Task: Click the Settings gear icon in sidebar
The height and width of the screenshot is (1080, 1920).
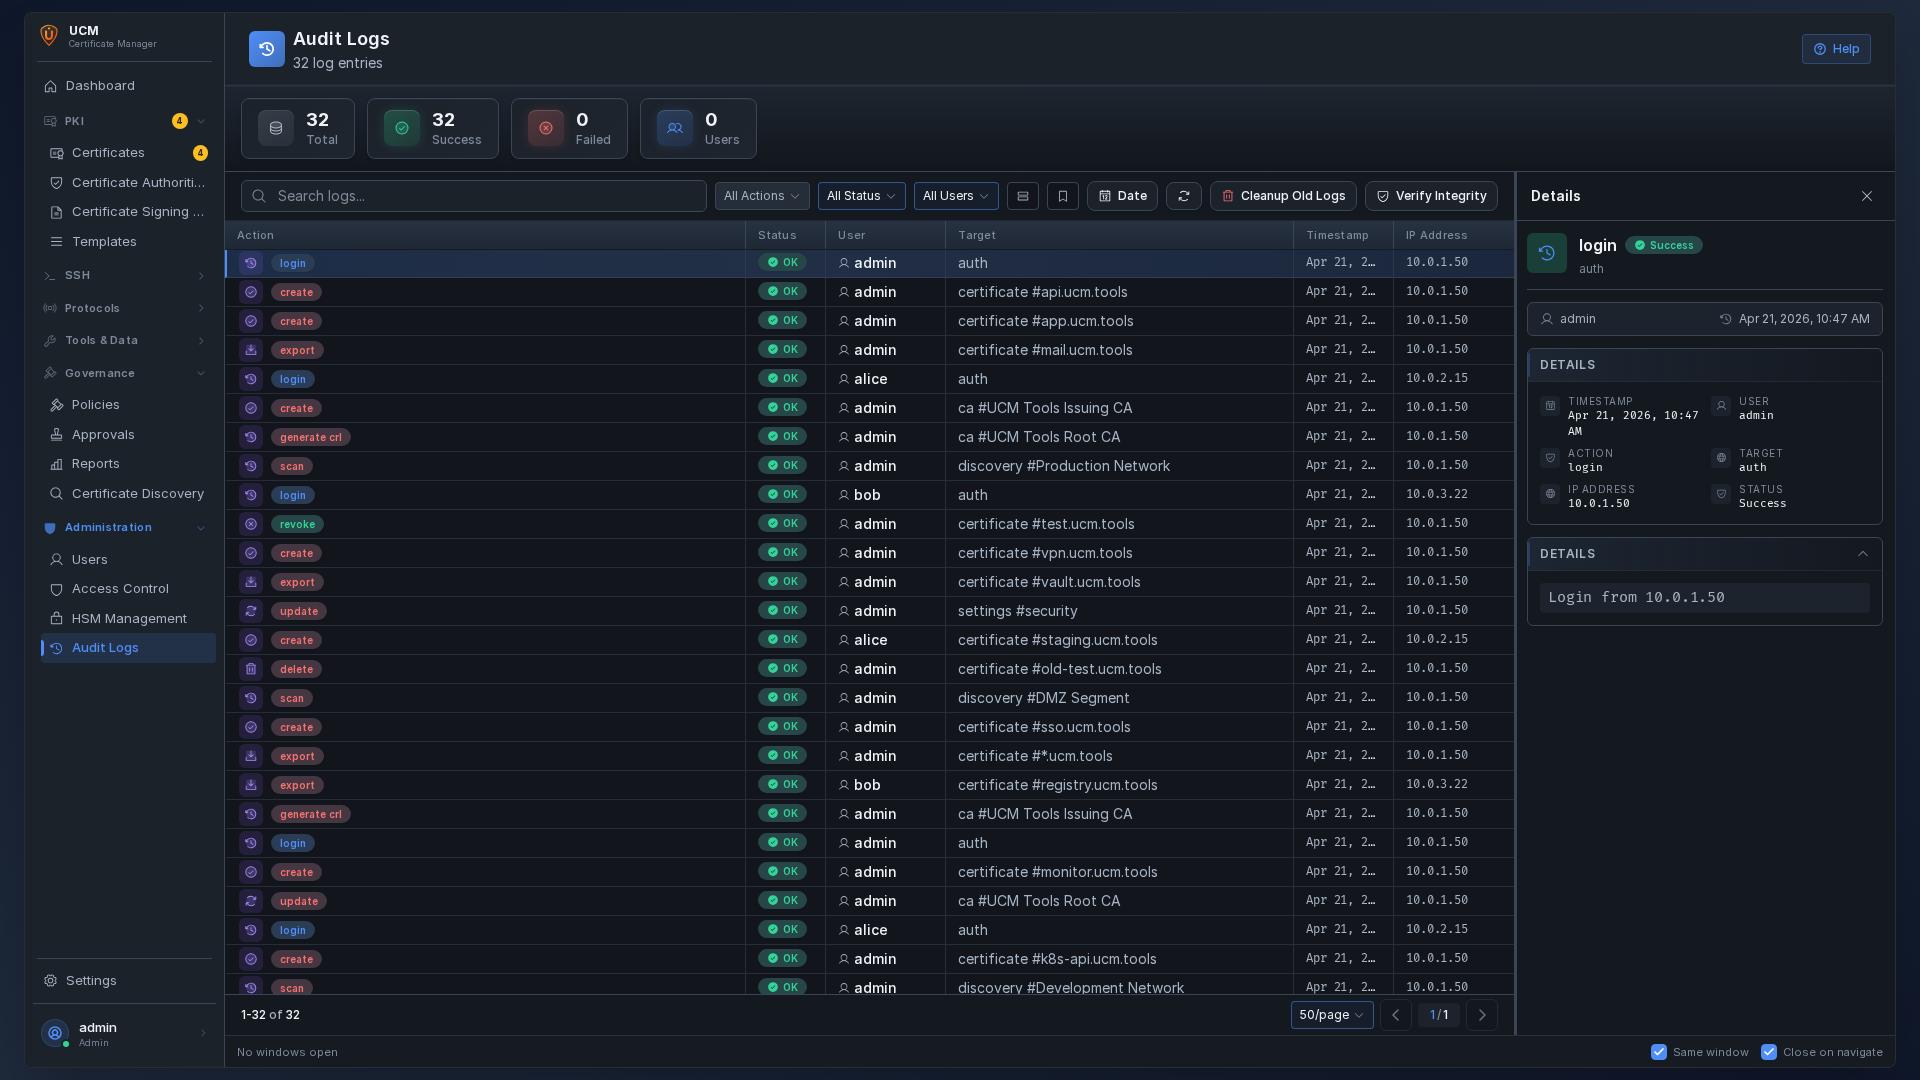Action: pos(51,981)
